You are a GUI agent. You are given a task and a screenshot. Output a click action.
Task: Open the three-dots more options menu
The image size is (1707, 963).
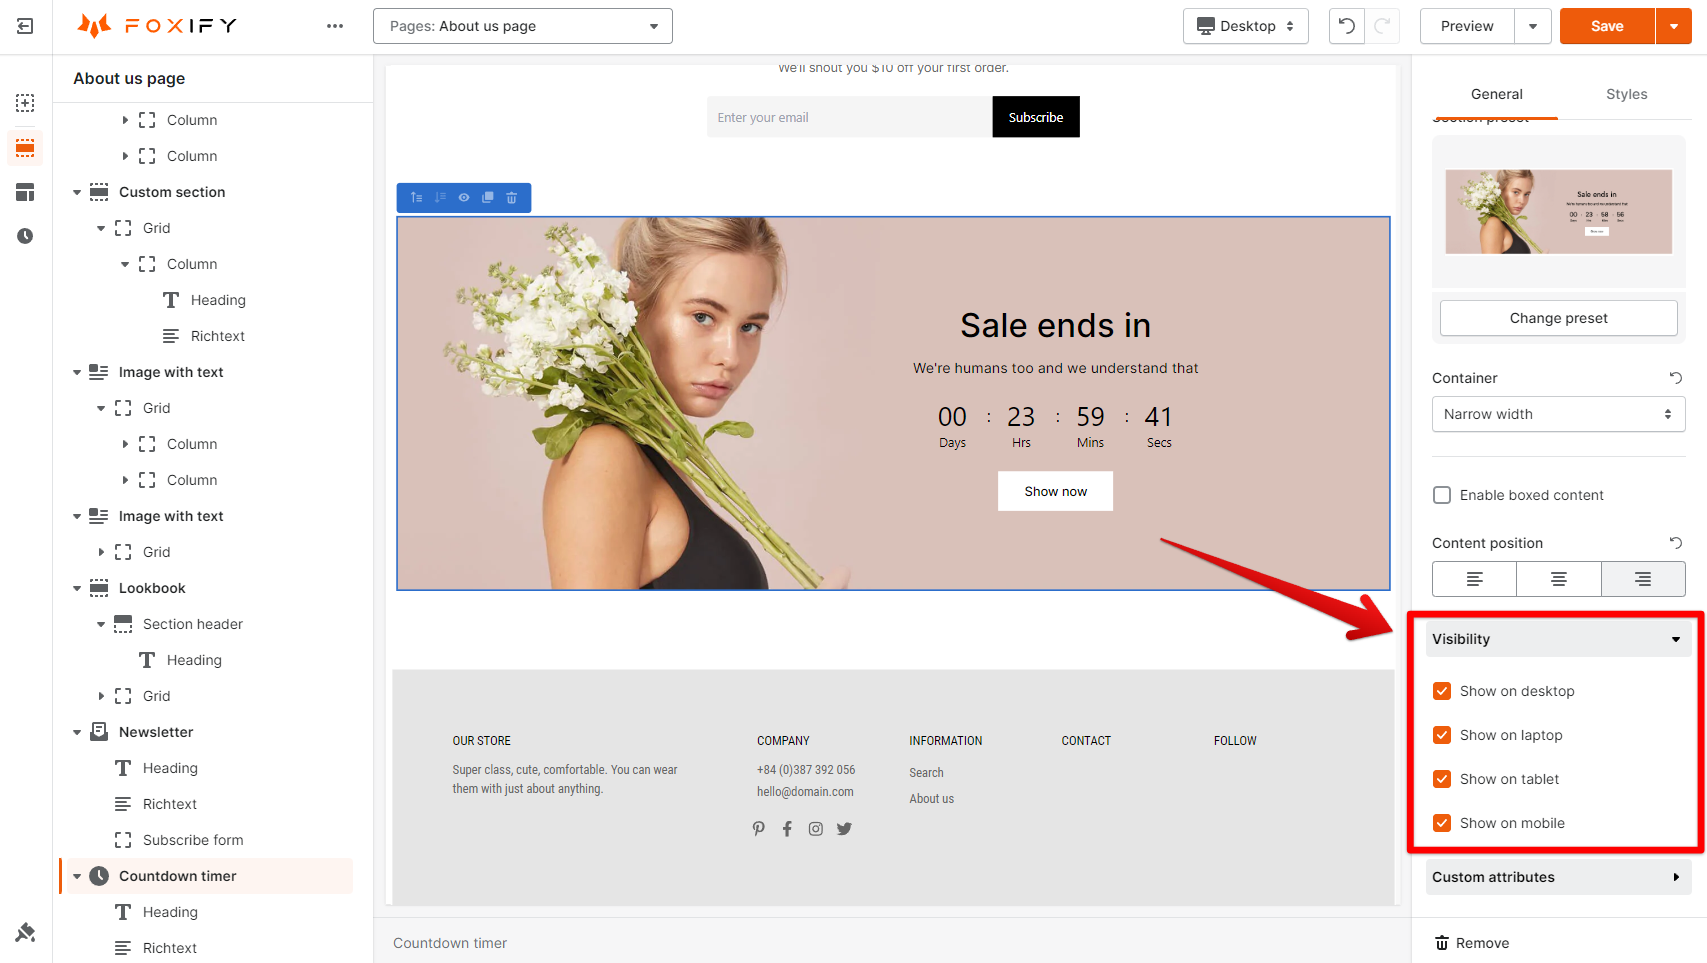(335, 26)
